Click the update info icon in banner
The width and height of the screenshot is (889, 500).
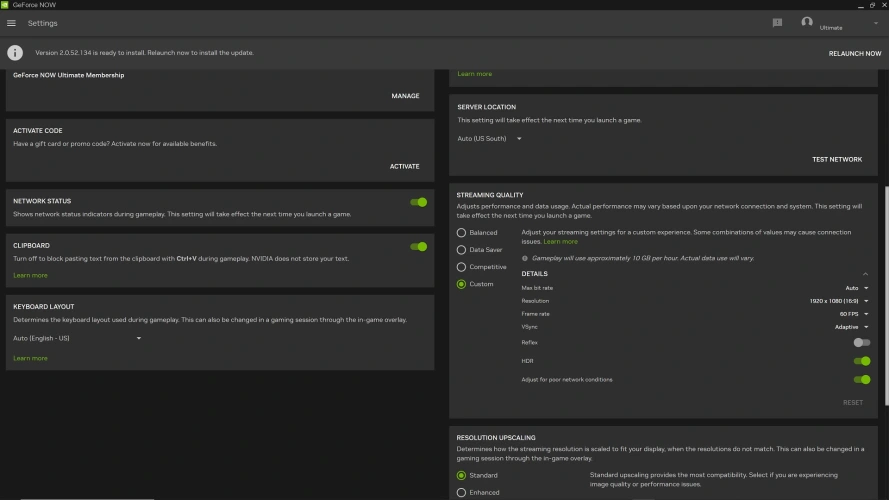[x=15, y=53]
